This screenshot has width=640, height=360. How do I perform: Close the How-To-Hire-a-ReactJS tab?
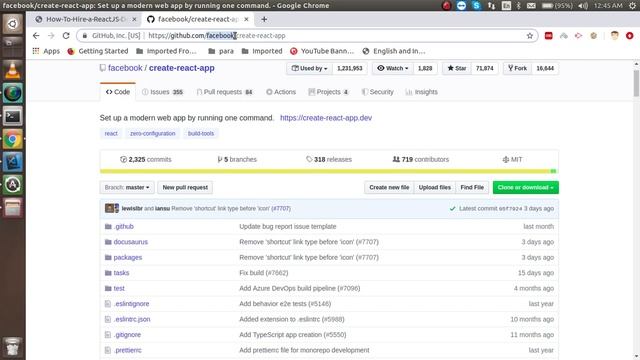(134, 19)
